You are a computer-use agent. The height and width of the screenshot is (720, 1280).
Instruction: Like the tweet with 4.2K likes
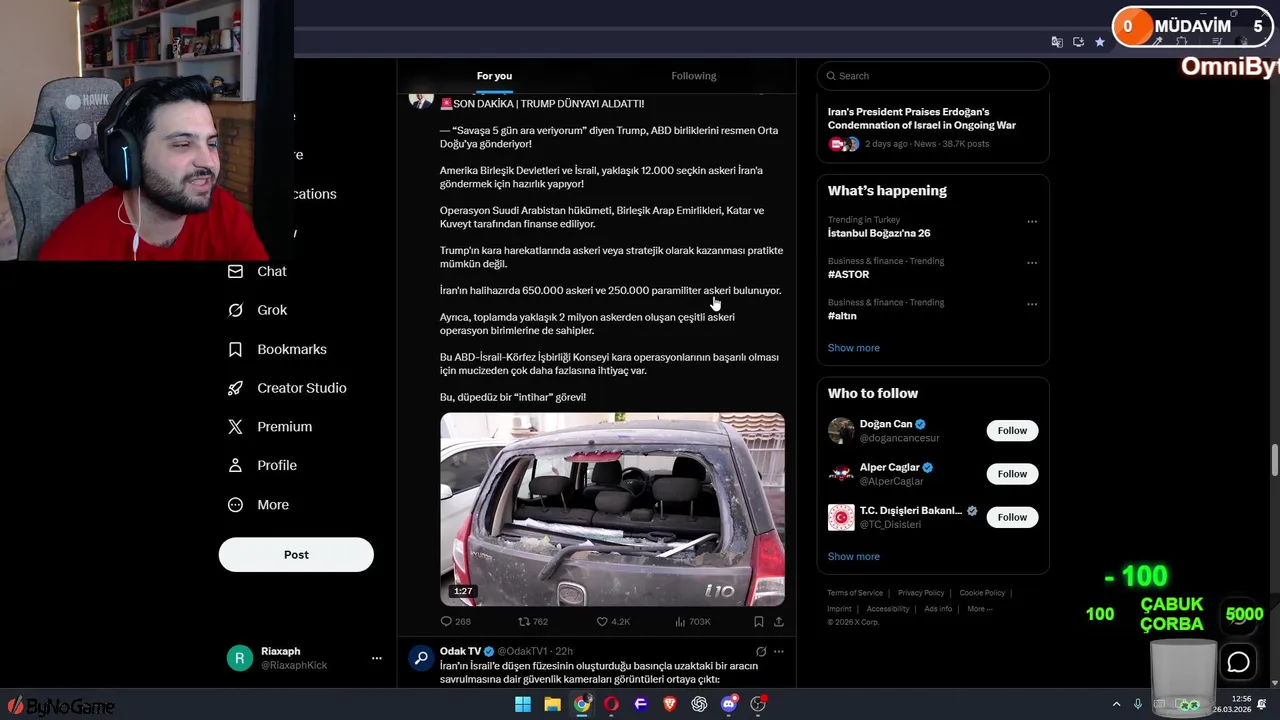pos(613,622)
